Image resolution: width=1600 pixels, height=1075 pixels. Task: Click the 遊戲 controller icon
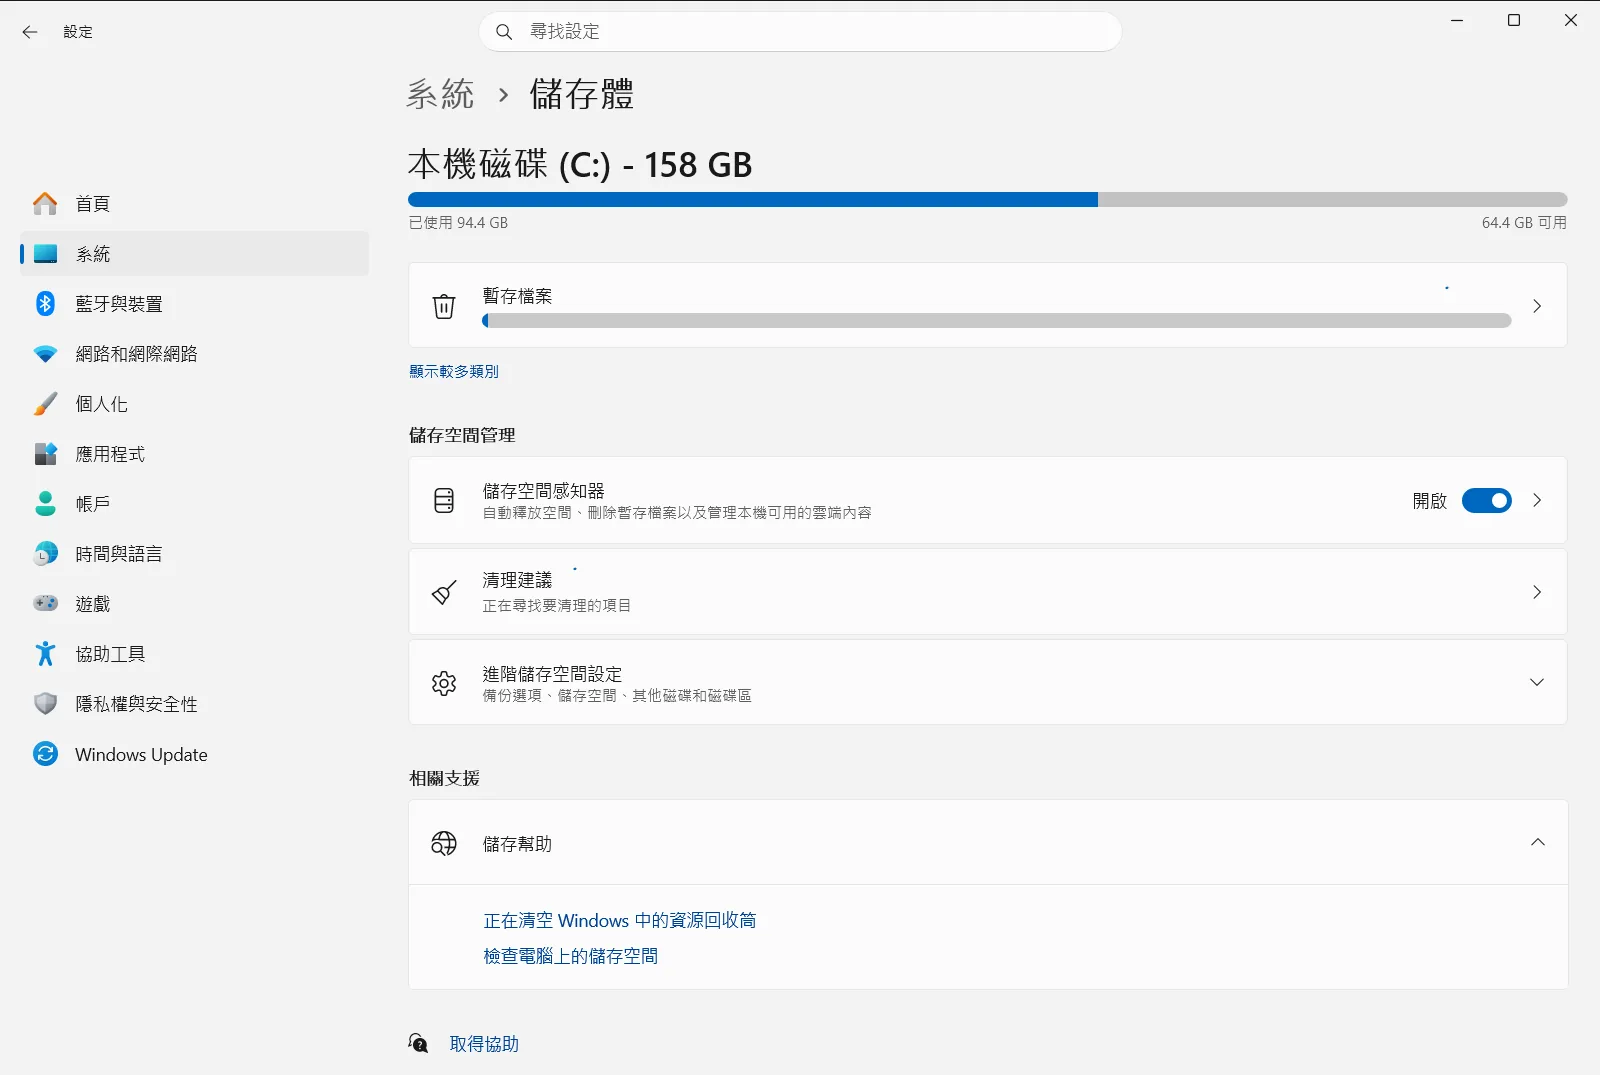(45, 604)
